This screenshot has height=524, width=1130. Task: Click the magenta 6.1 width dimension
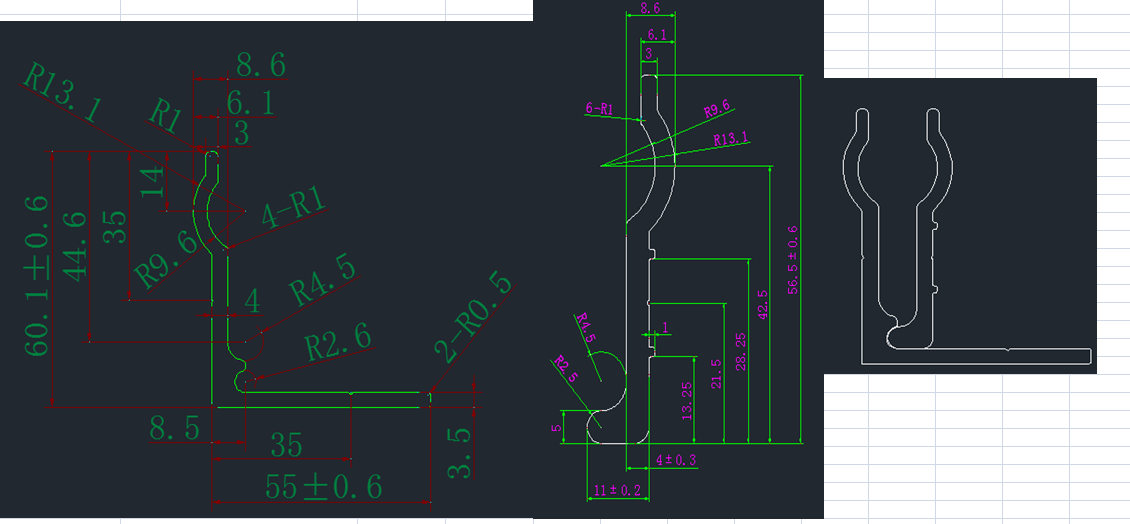click(x=657, y=35)
